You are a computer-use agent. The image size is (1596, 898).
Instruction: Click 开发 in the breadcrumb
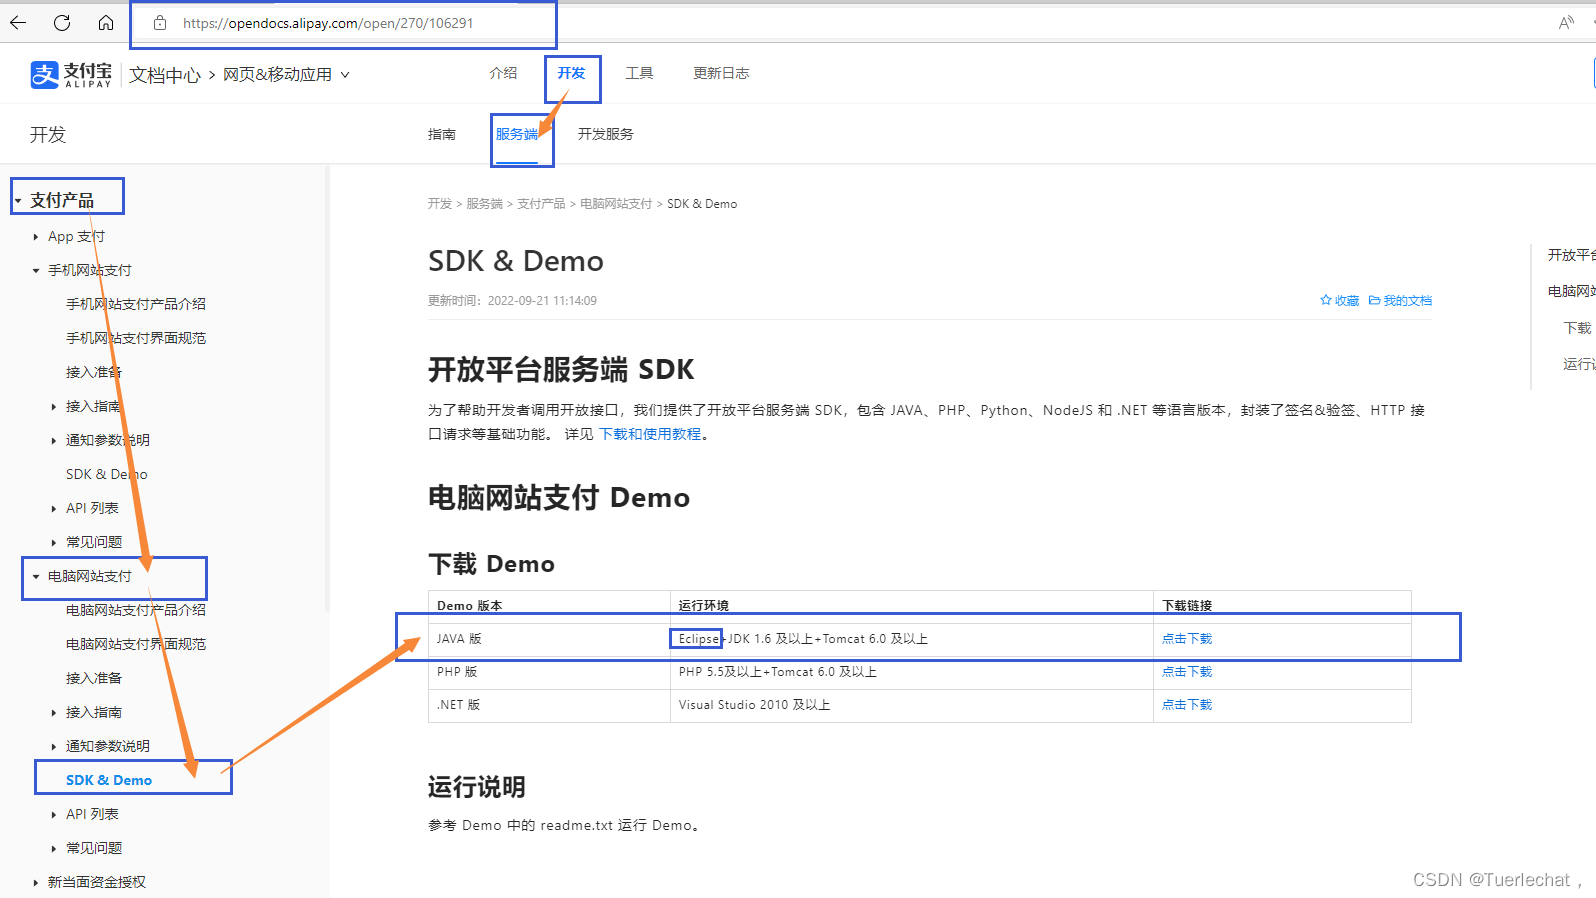coord(440,204)
